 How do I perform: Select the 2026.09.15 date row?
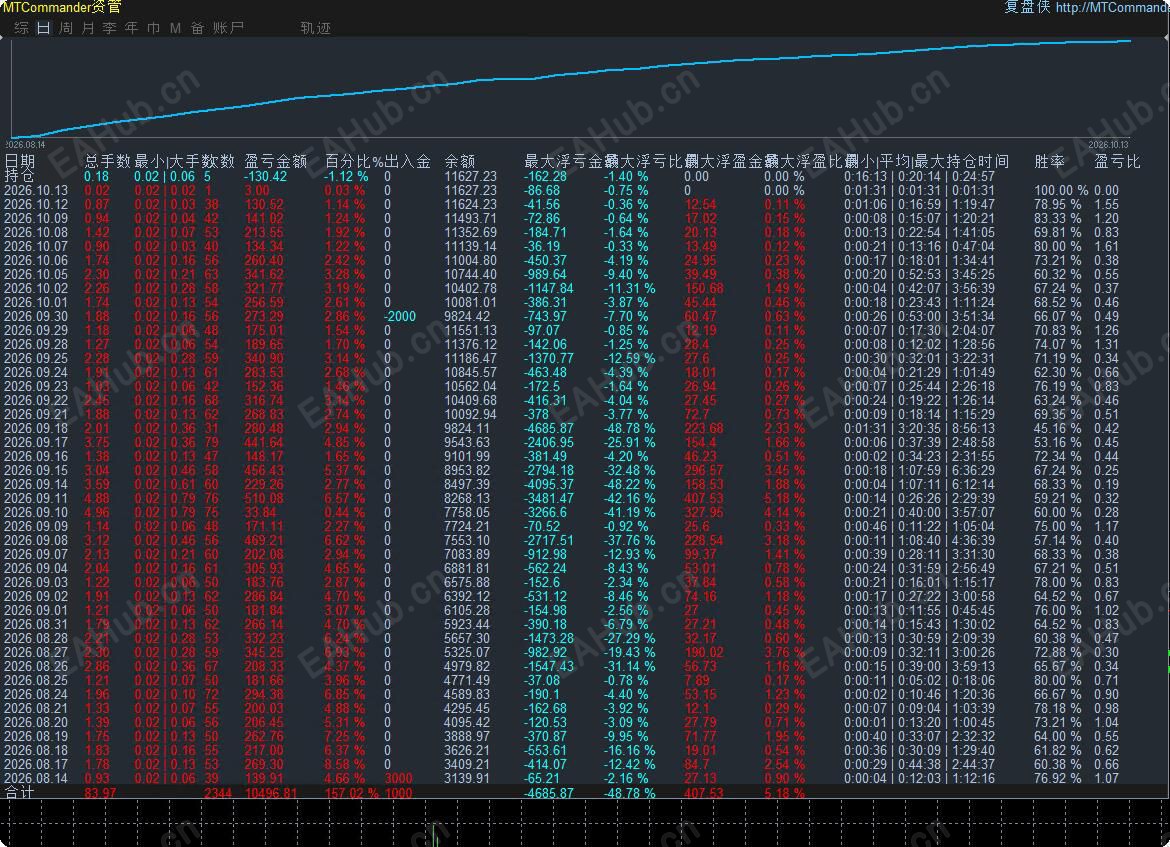[x=36, y=470]
